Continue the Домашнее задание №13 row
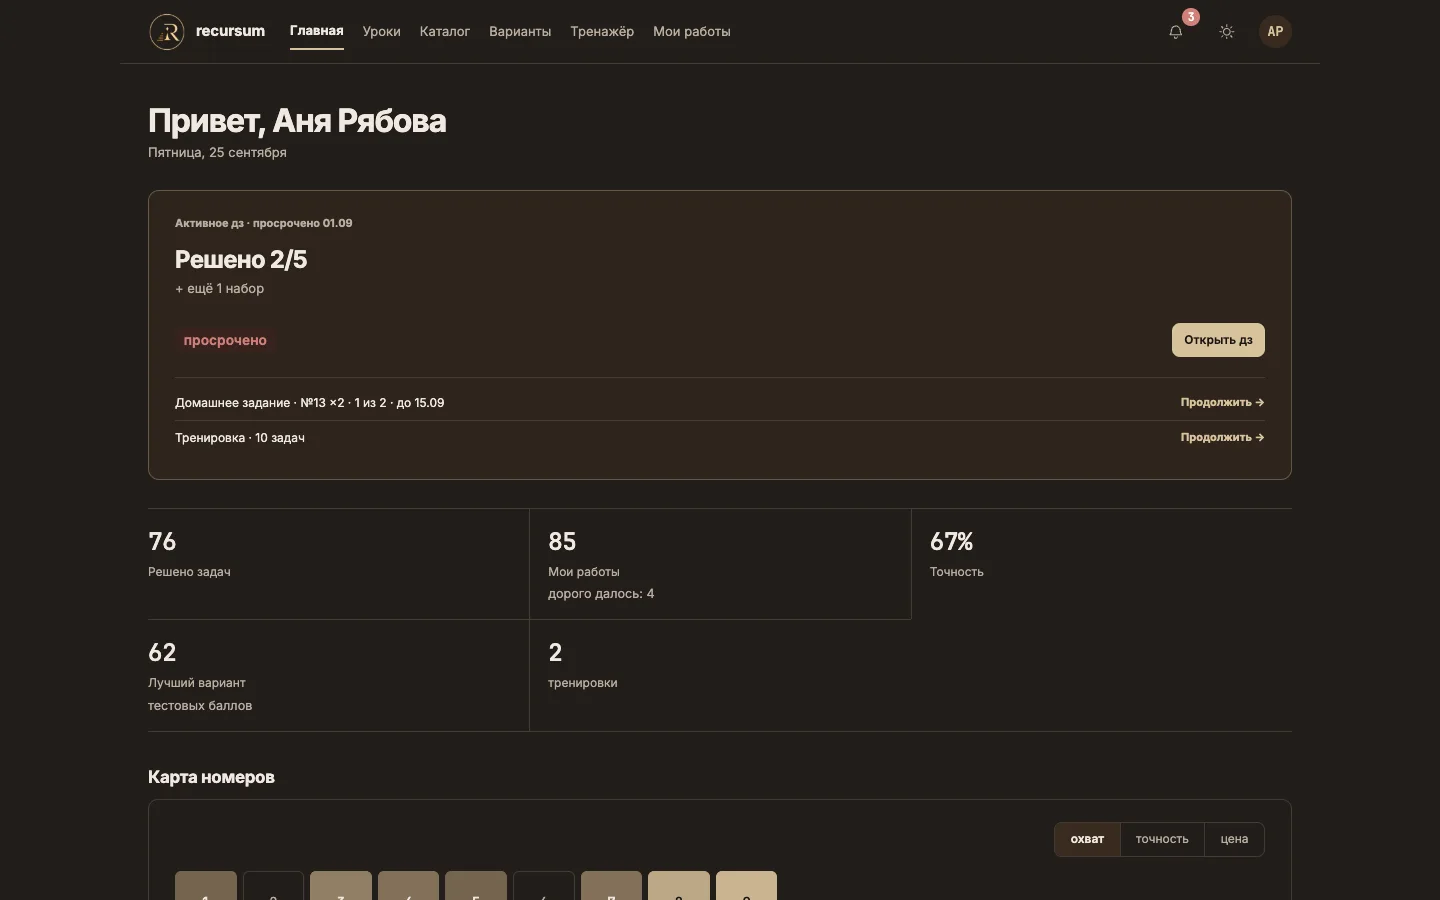 pyautogui.click(x=1222, y=402)
